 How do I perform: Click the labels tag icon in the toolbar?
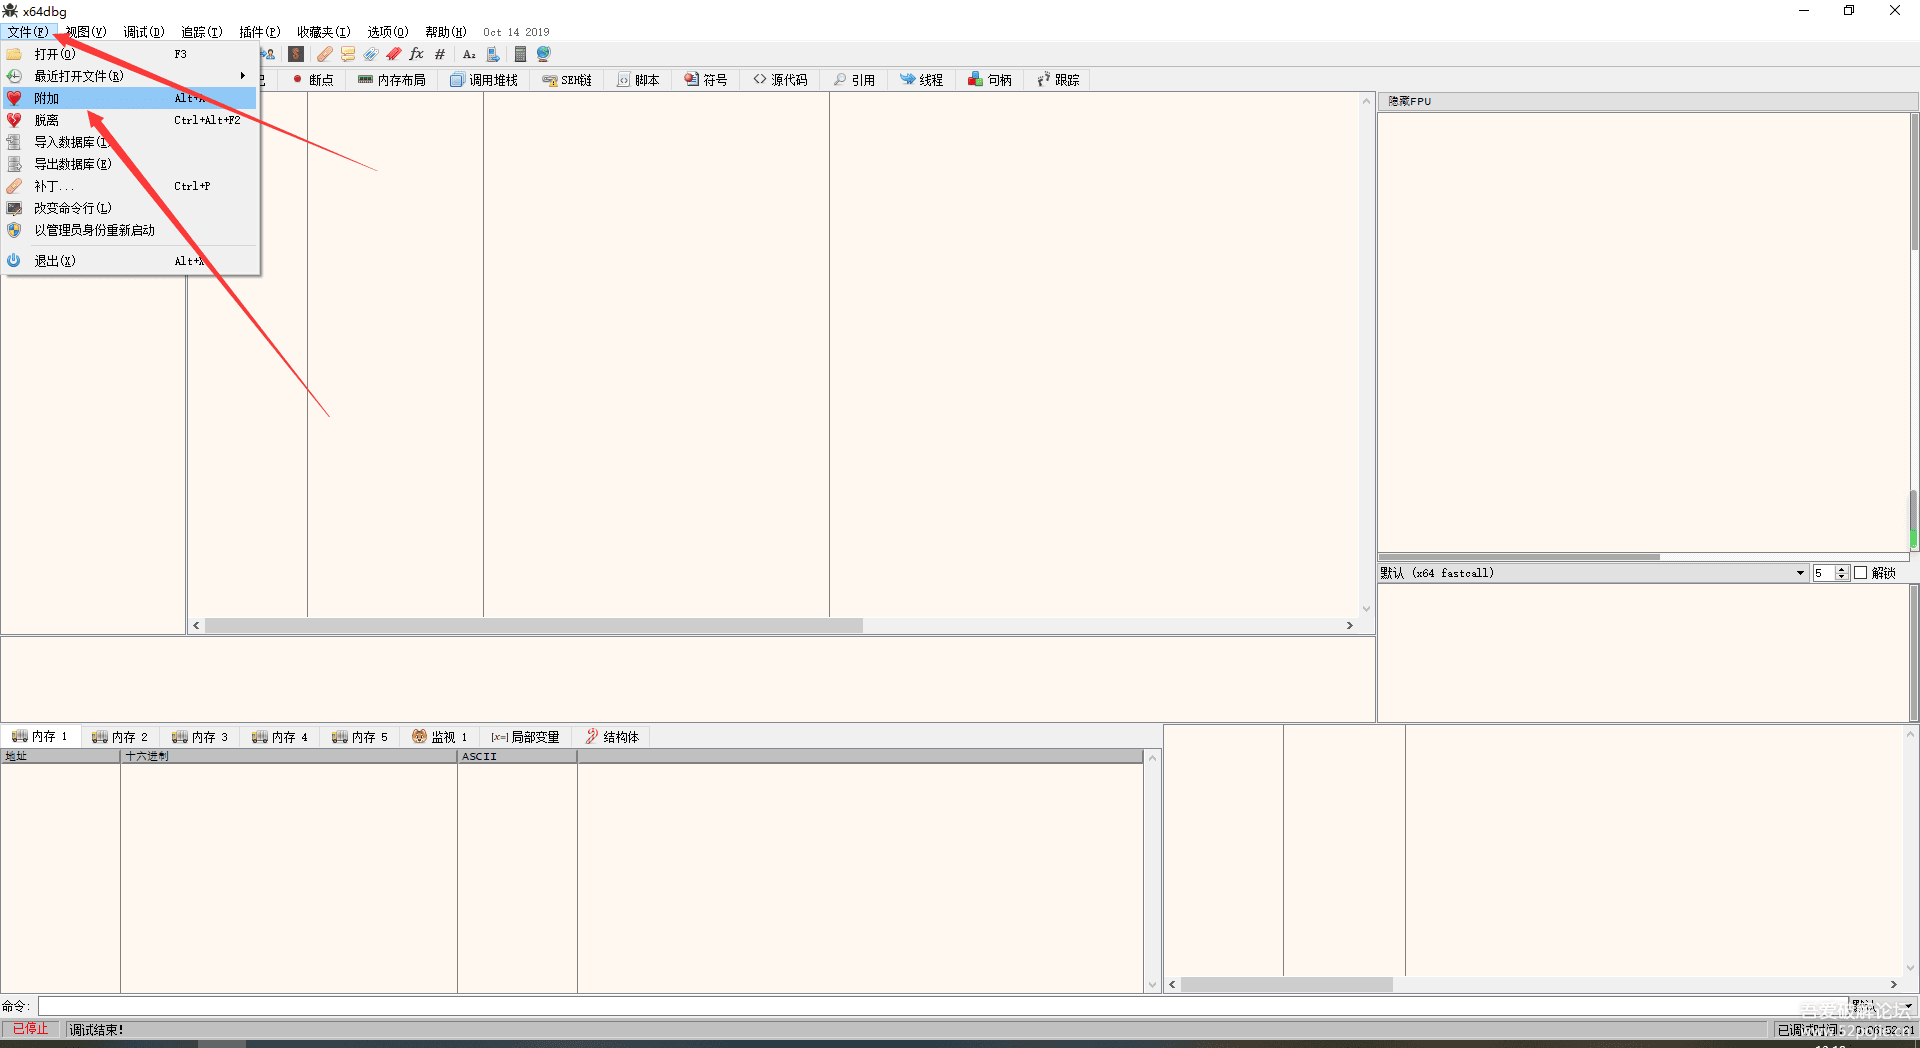coord(370,54)
